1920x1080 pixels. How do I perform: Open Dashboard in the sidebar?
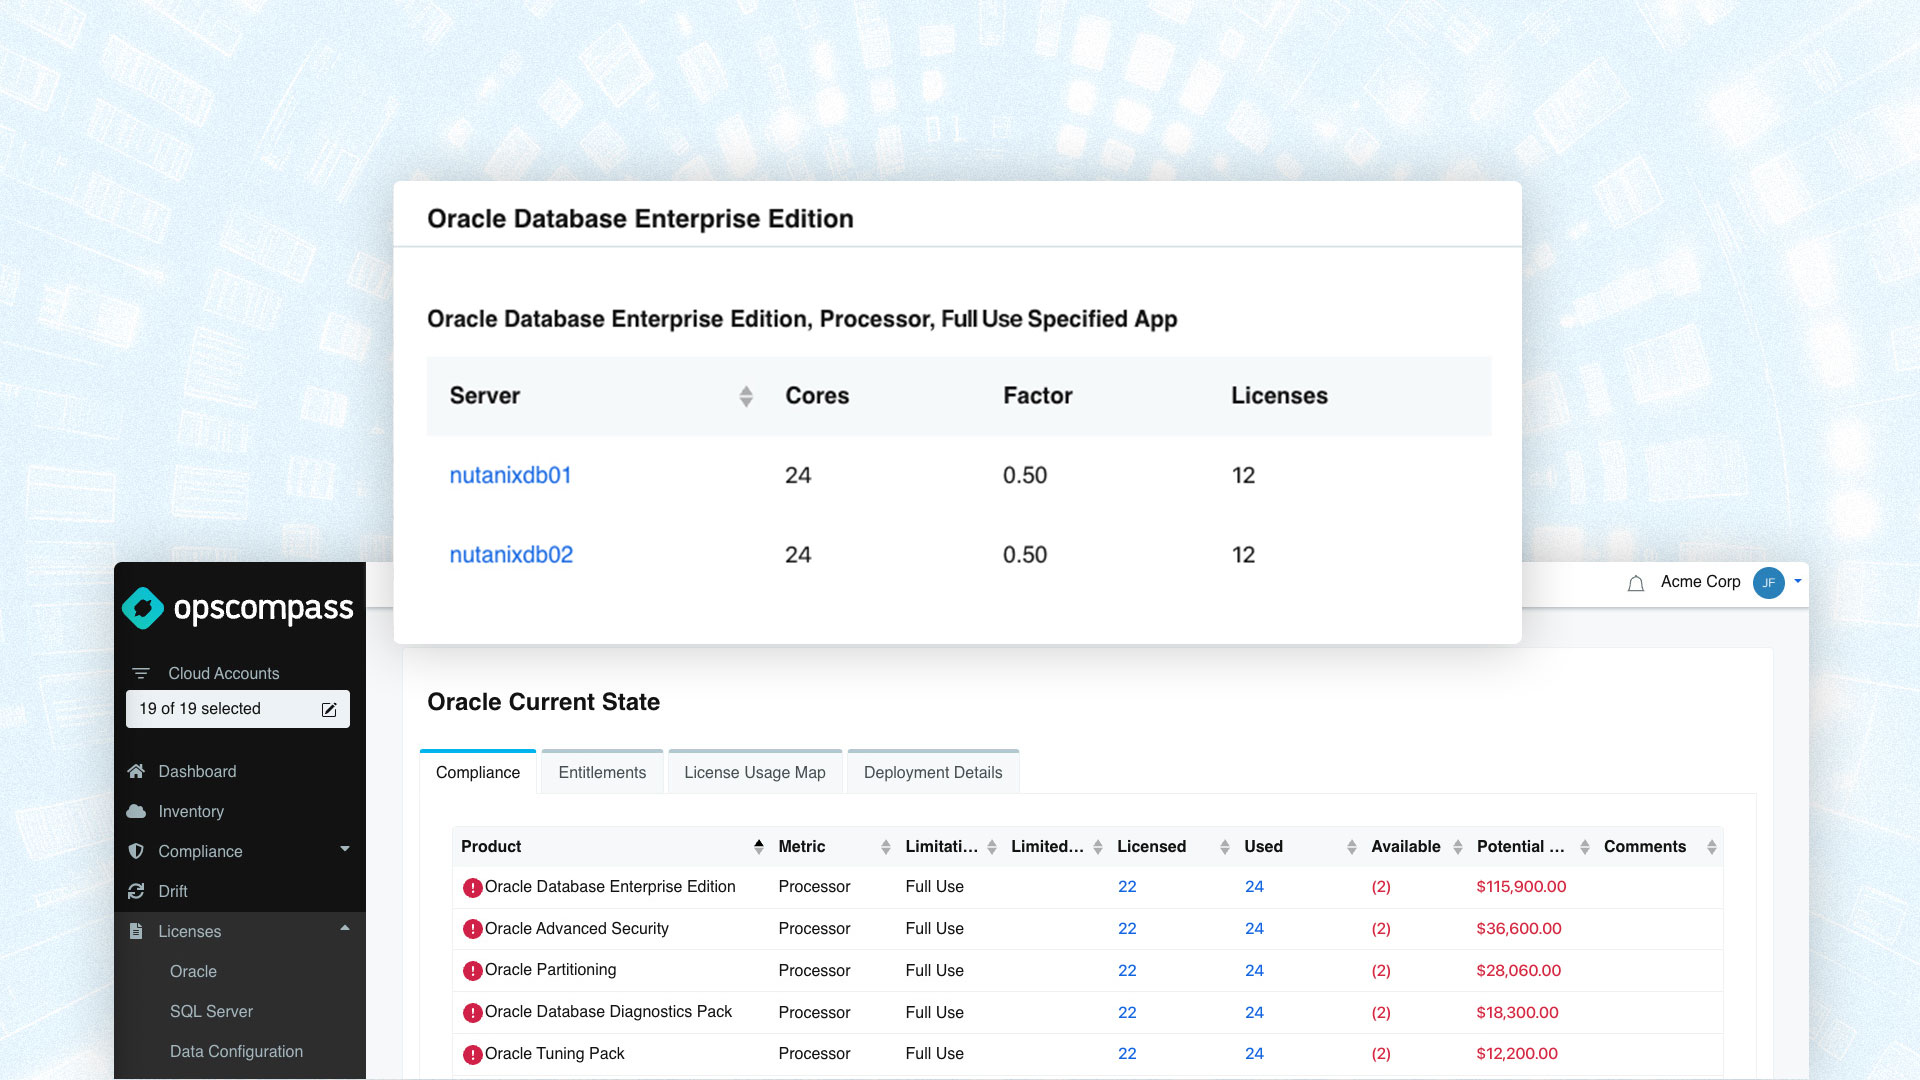tap(197, 771)
